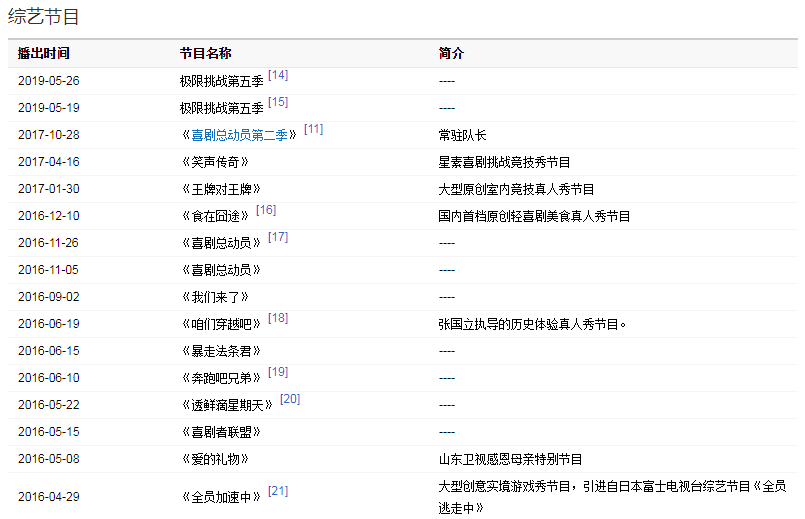Open the 喜剧总动员第二季 link
Screen dimensions: 805x519
tap(239, 135)
